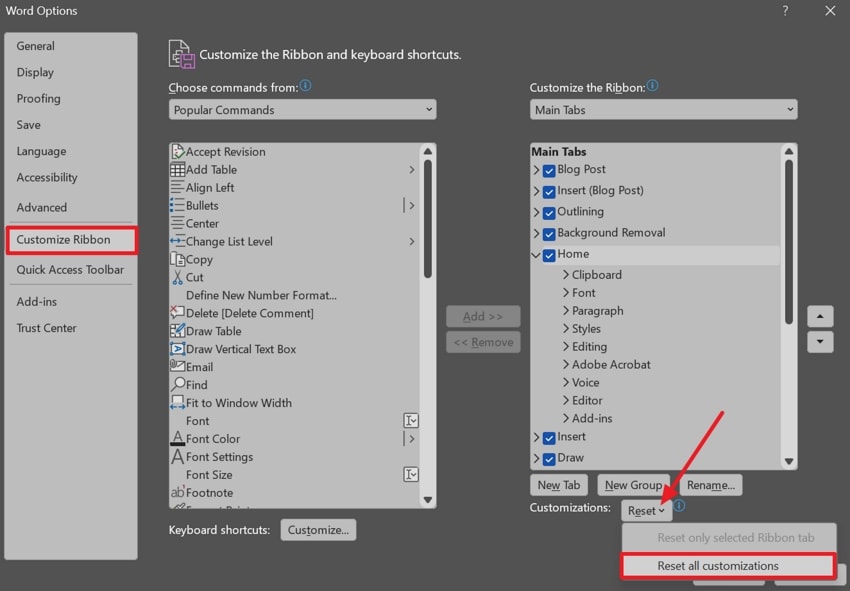Expand the Editing group
The width and height of the screenshot is (850, 591).
566,346
